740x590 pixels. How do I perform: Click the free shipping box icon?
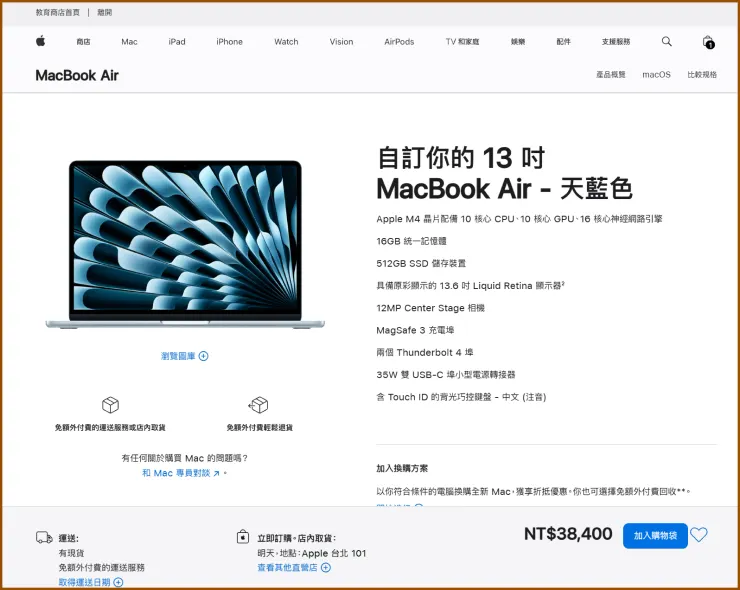pyautogui.click(x=110, y=405)
